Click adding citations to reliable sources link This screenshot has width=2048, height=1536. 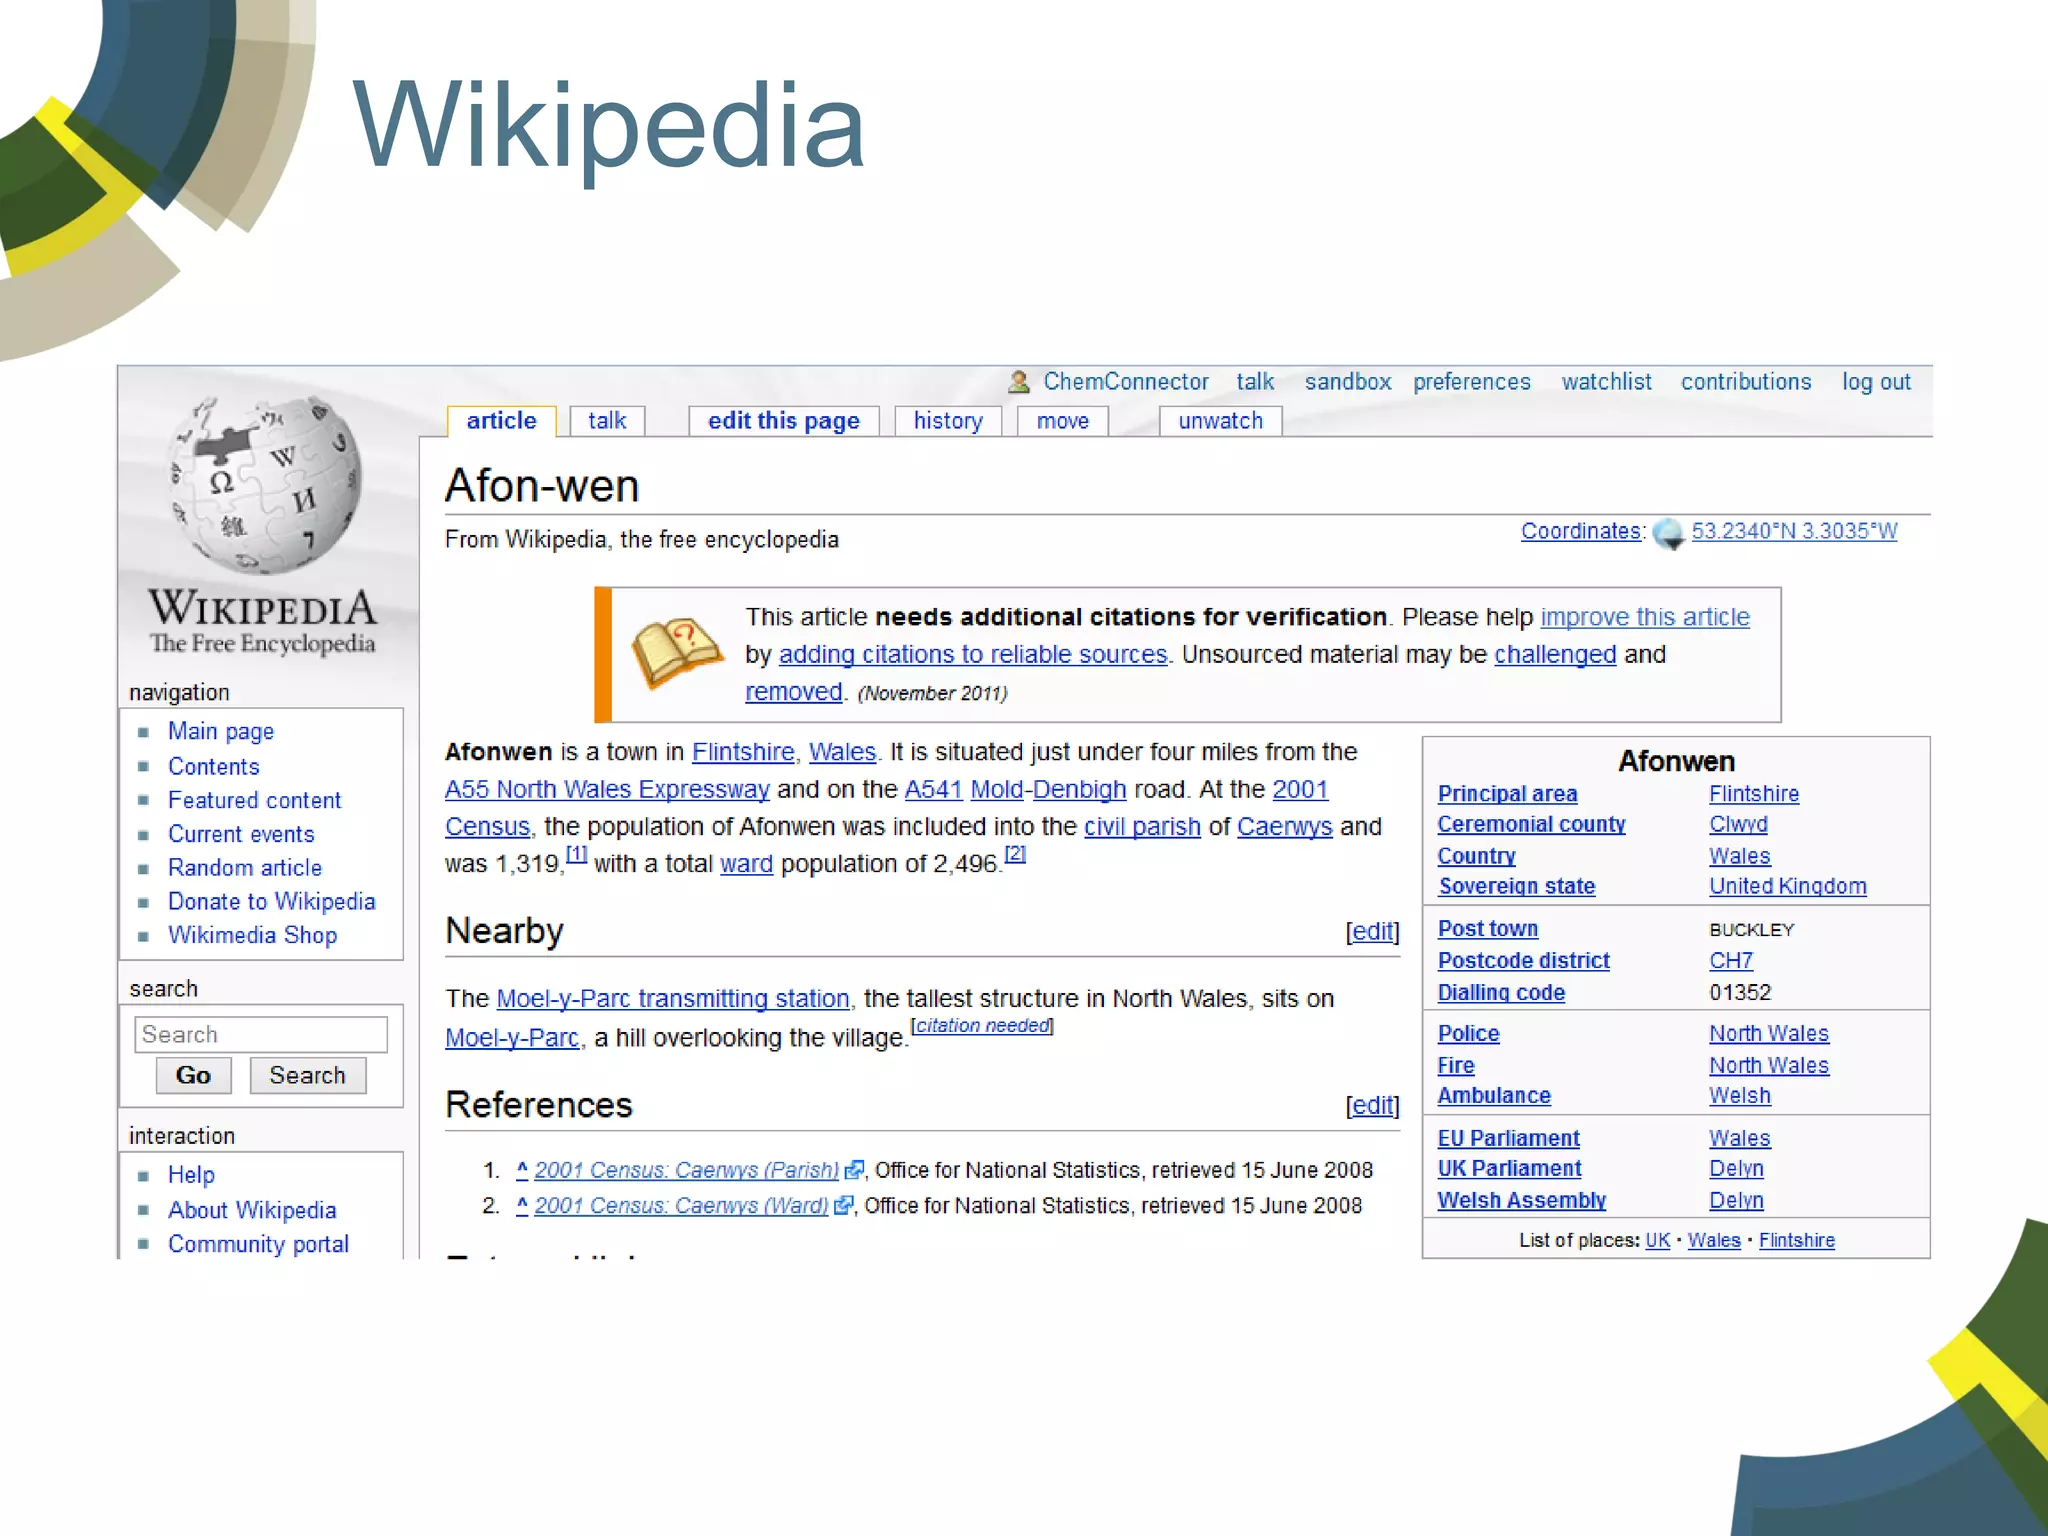coord(973,654)
